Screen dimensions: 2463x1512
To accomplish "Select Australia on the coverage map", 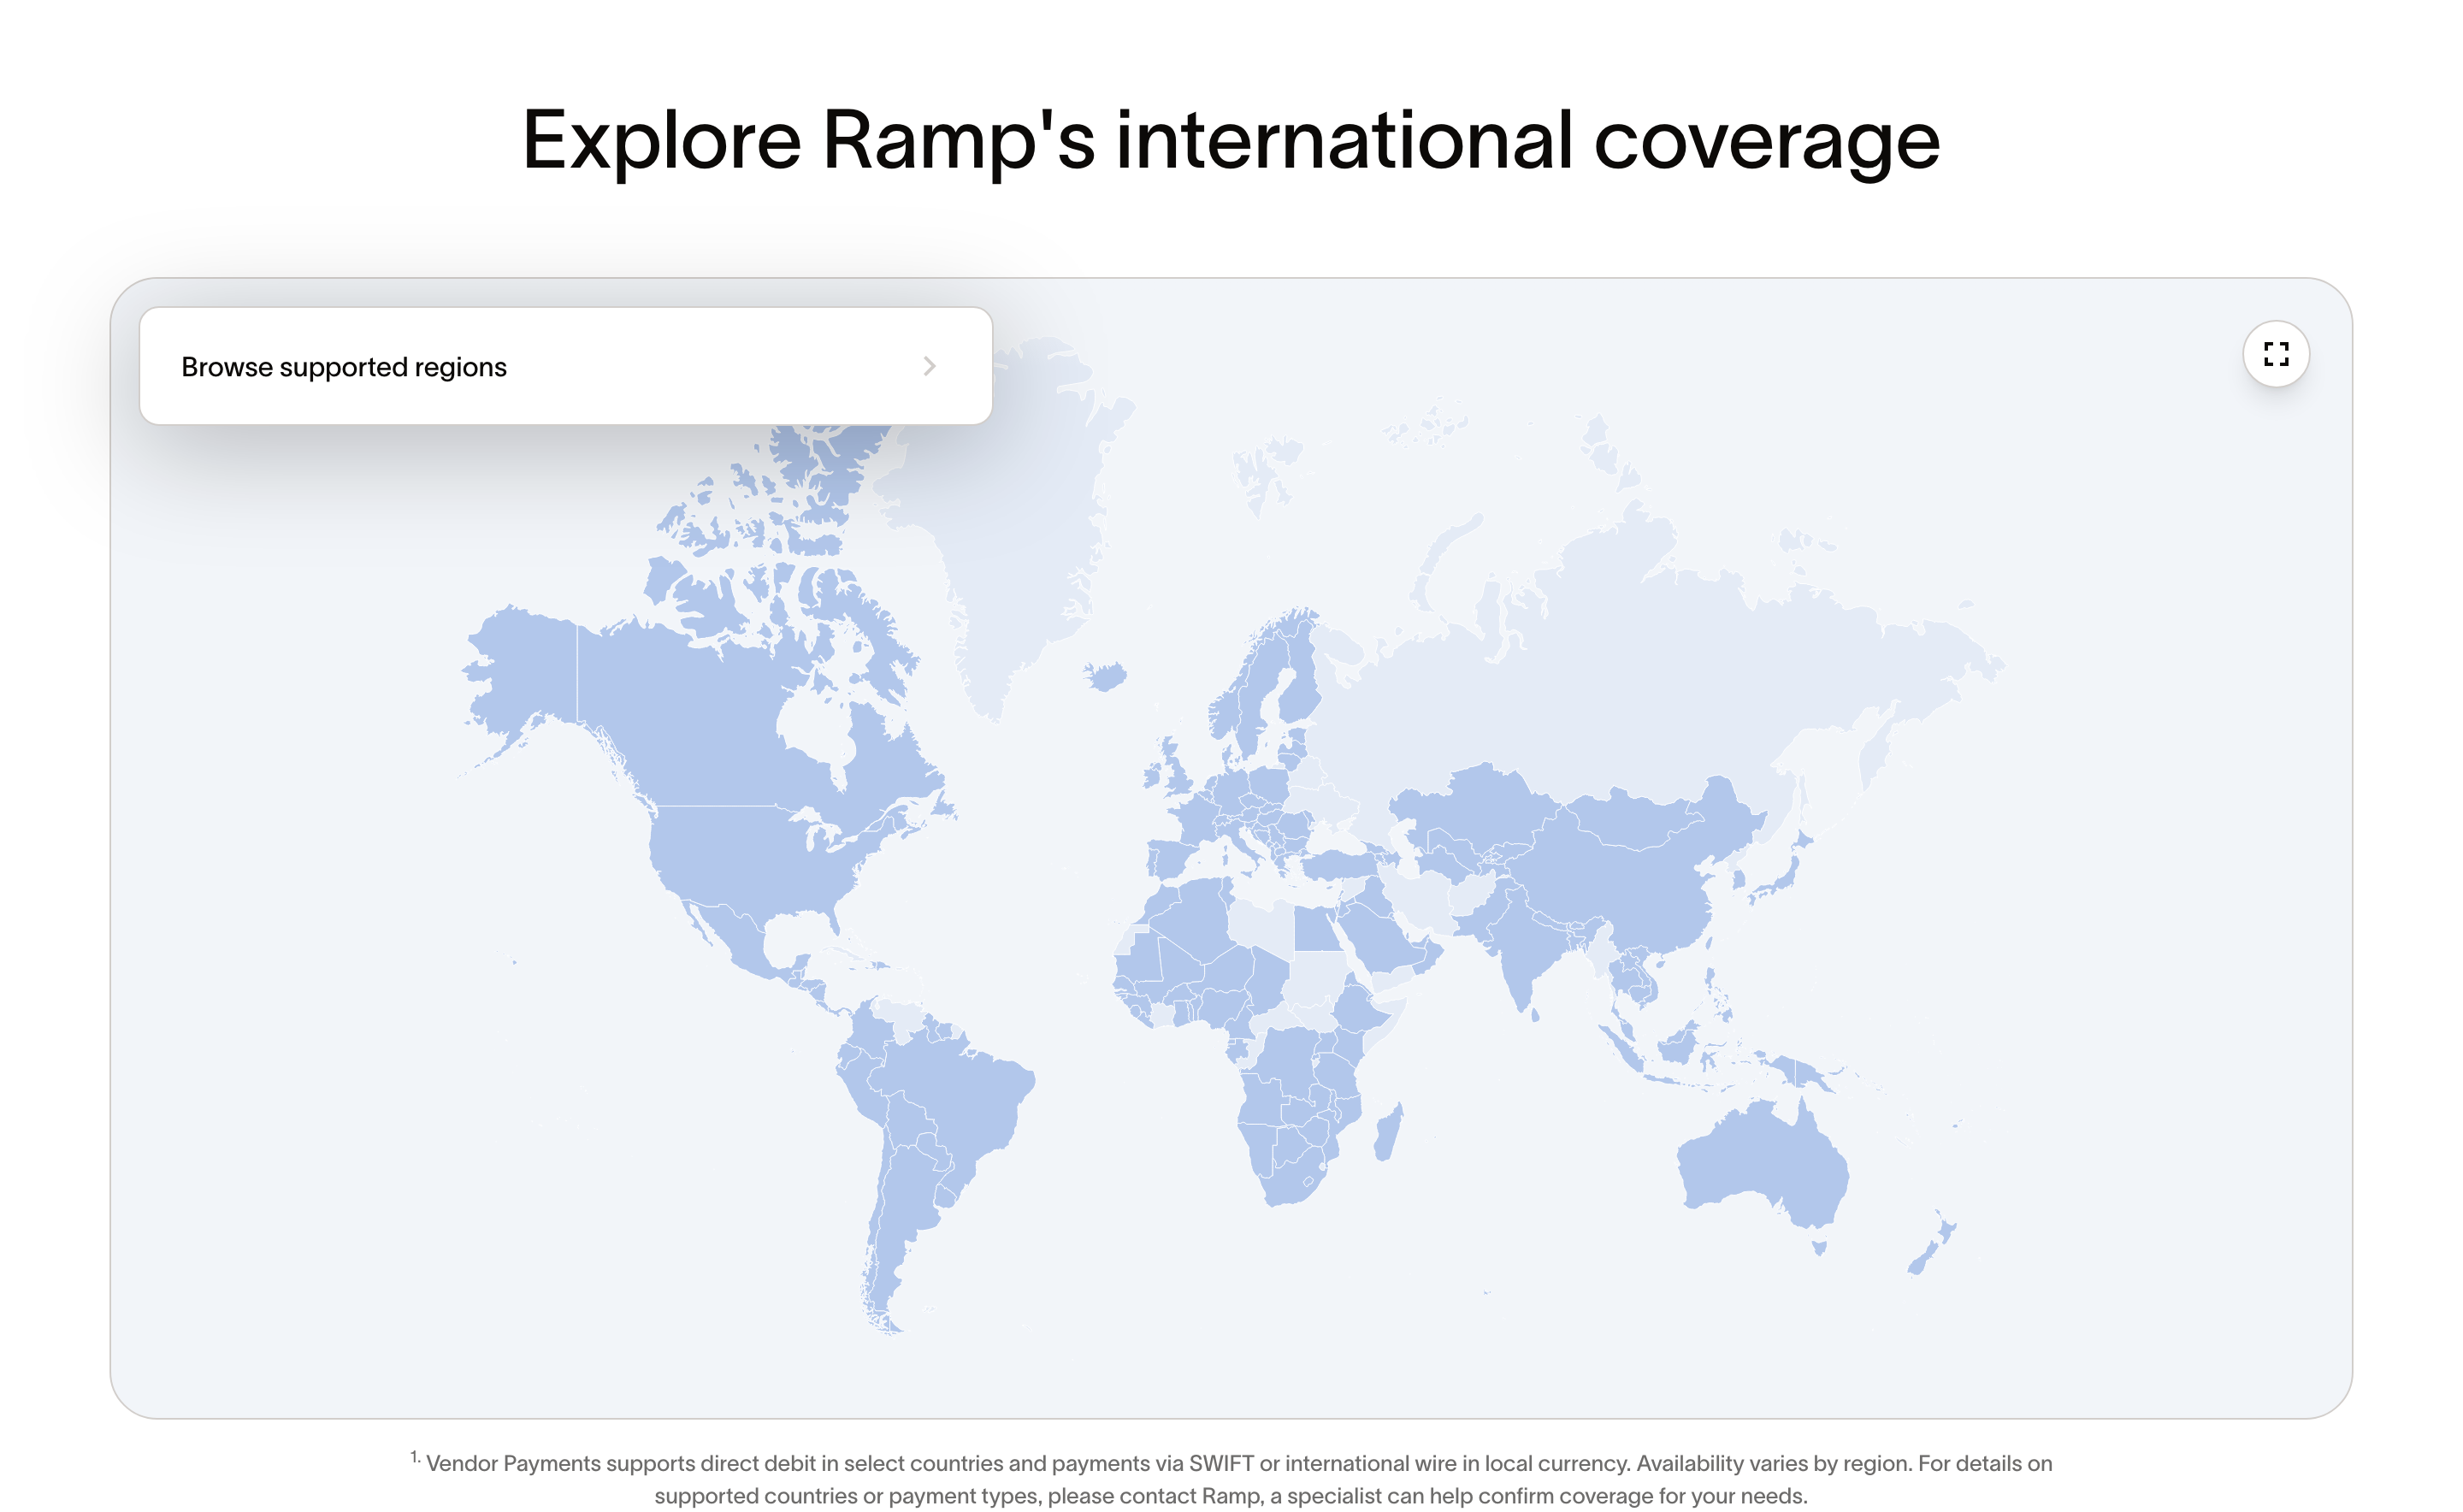I will pyautogui.click(x=1760, y=1165).
